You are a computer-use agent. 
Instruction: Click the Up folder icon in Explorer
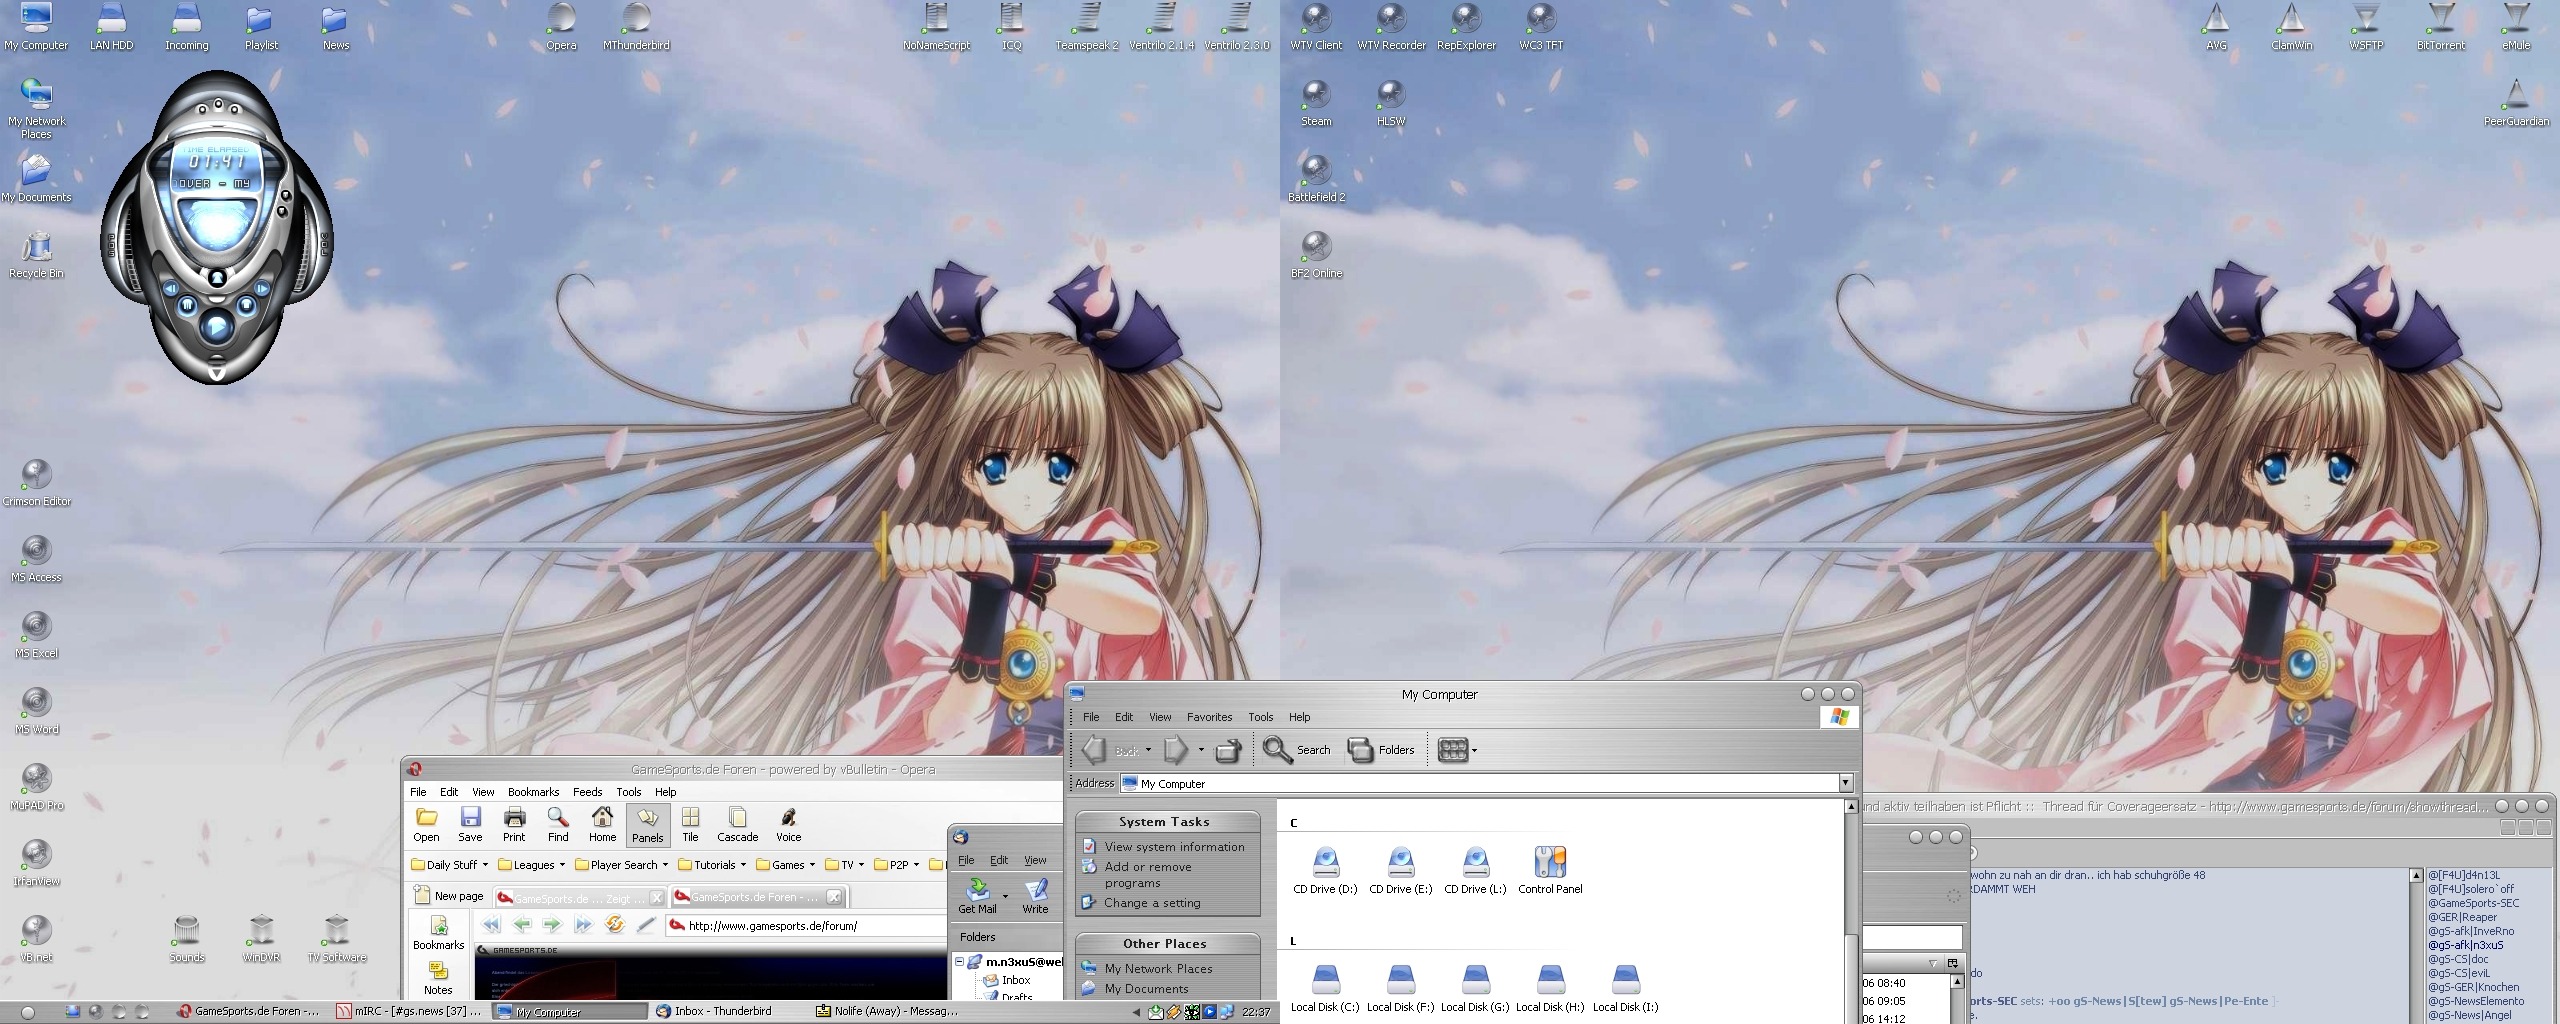[x=1228, y=750]
